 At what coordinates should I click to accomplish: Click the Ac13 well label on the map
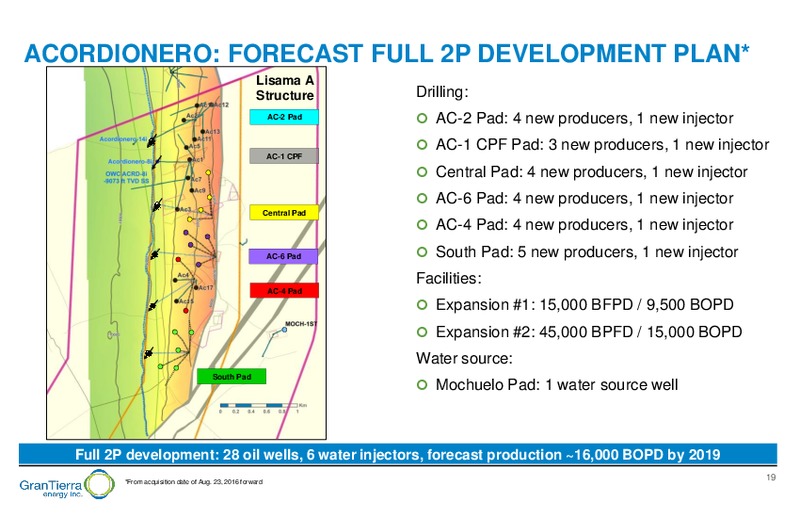212,132
